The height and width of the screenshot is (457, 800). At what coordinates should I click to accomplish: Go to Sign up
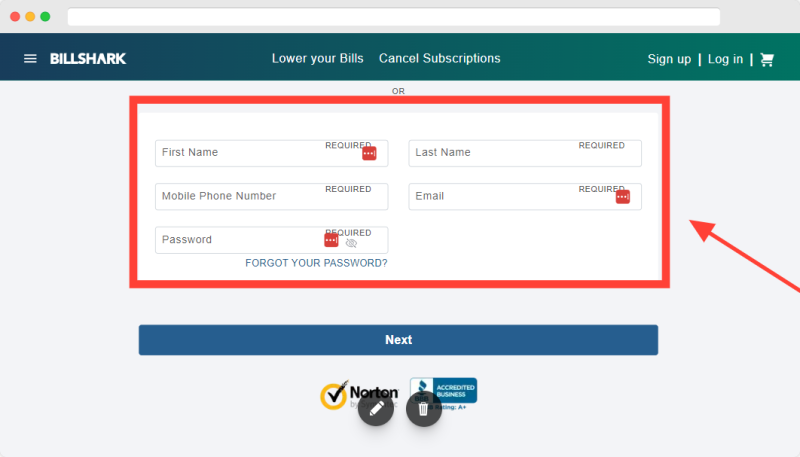(669, 59)
